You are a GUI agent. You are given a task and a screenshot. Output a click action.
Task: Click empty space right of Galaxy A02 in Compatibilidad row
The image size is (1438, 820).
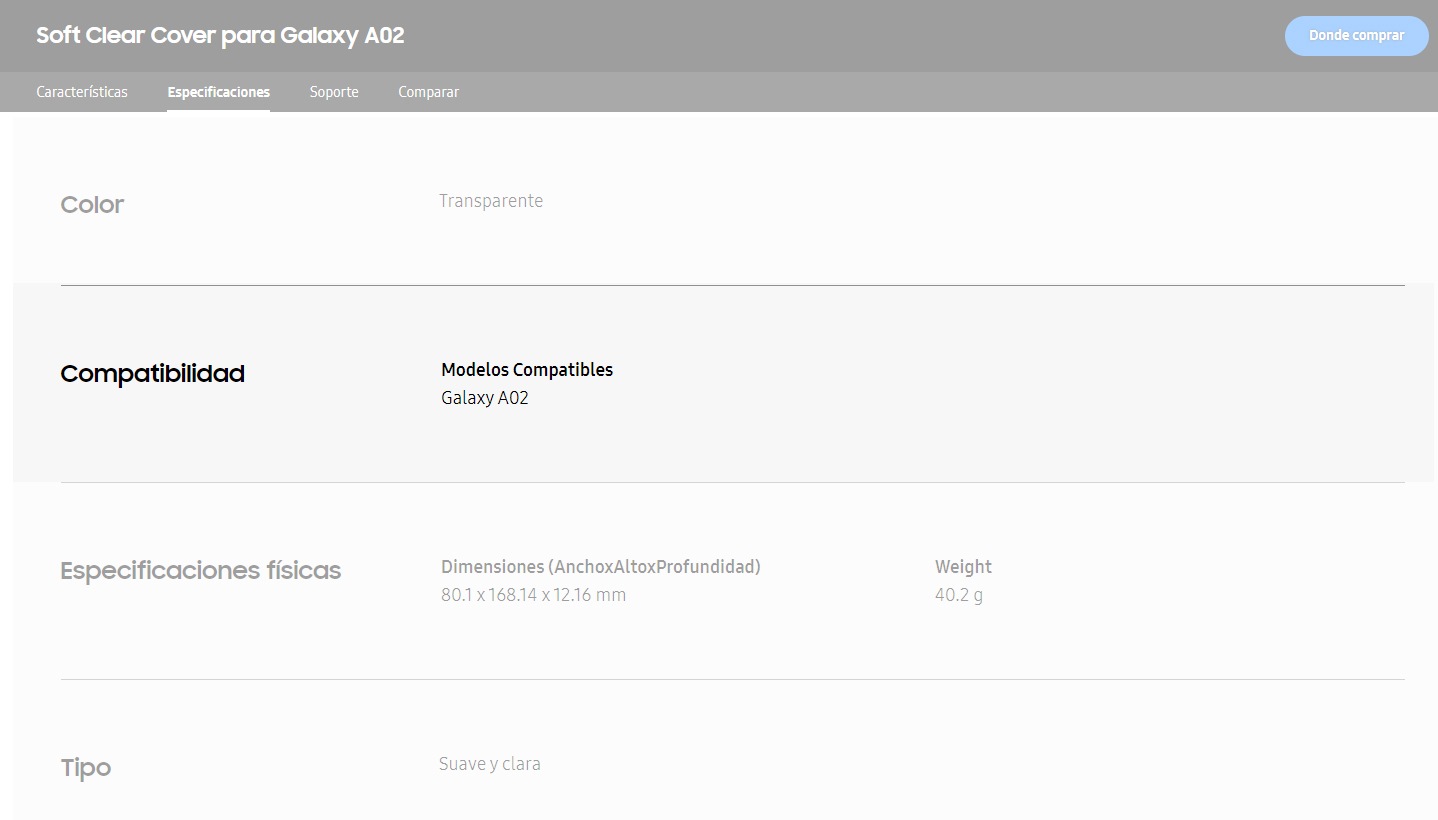coord(900,398)
